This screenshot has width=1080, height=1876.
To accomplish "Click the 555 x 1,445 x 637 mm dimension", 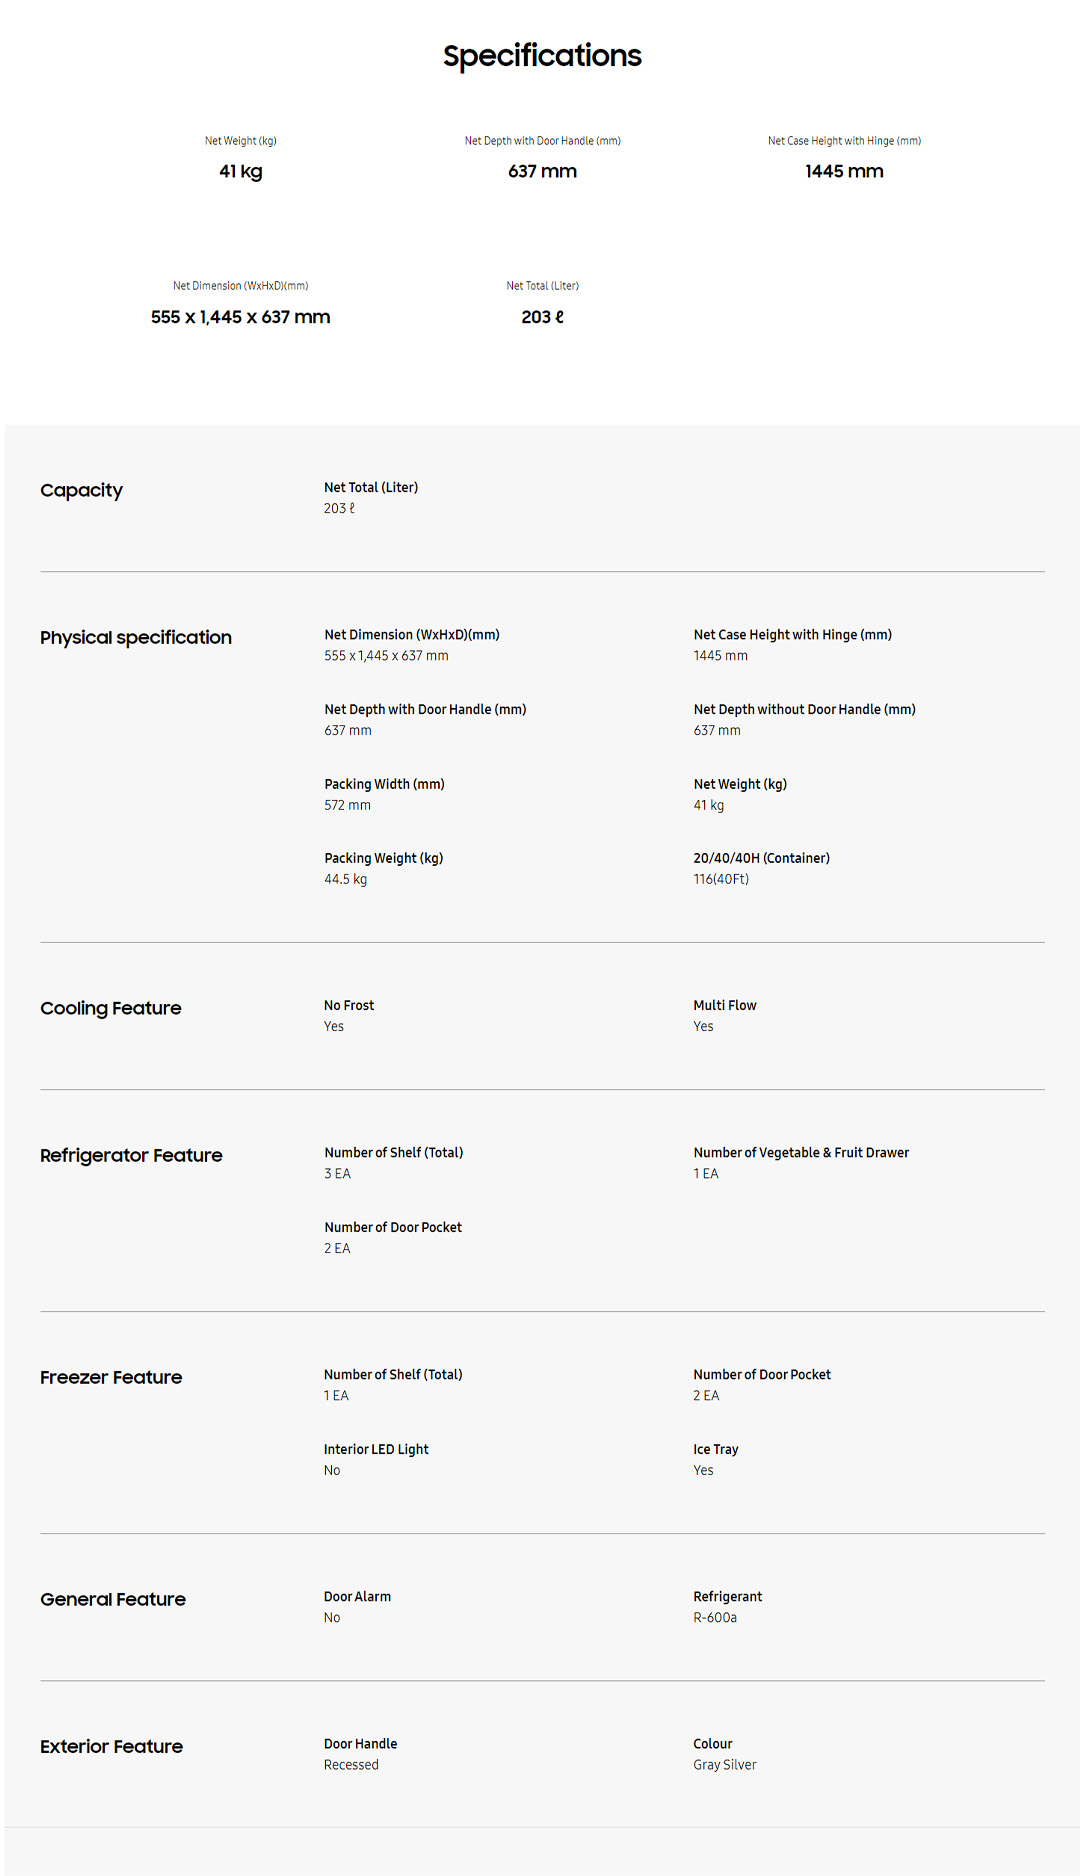I will pos(241,317).
